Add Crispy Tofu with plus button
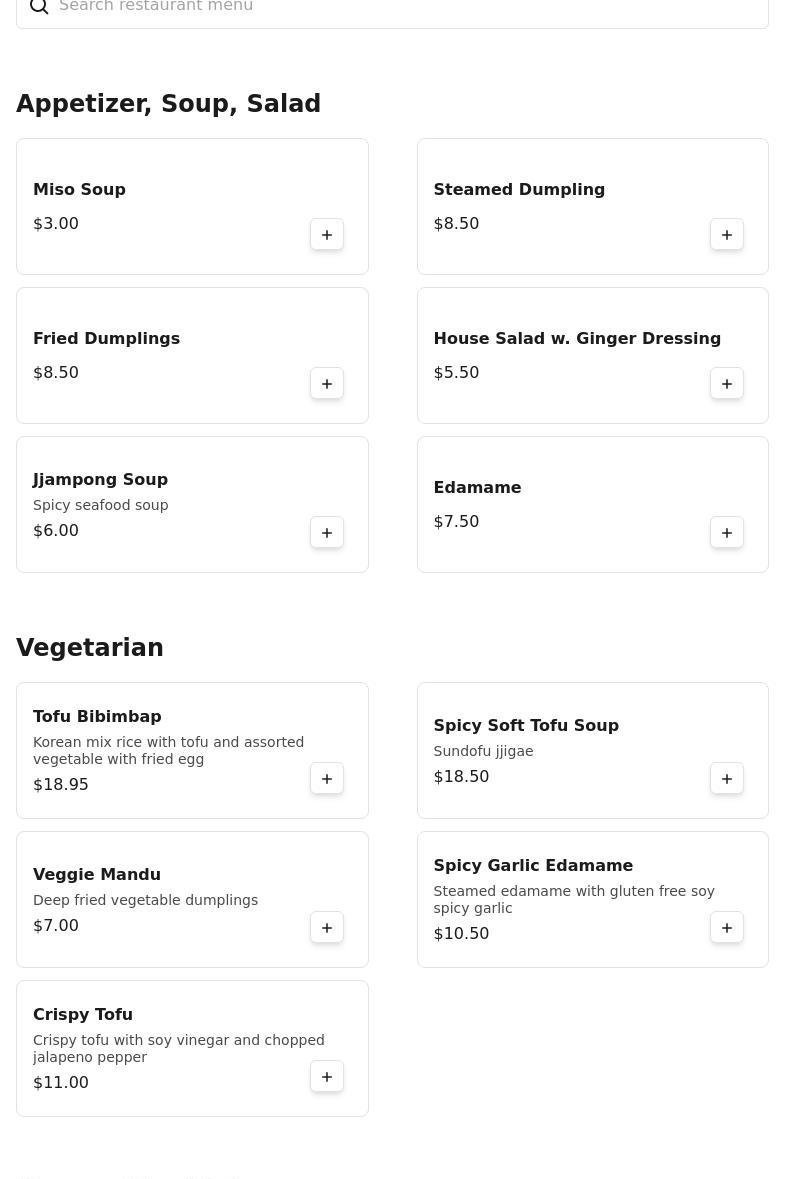The image size is (785, 1179). [327, 1077]
